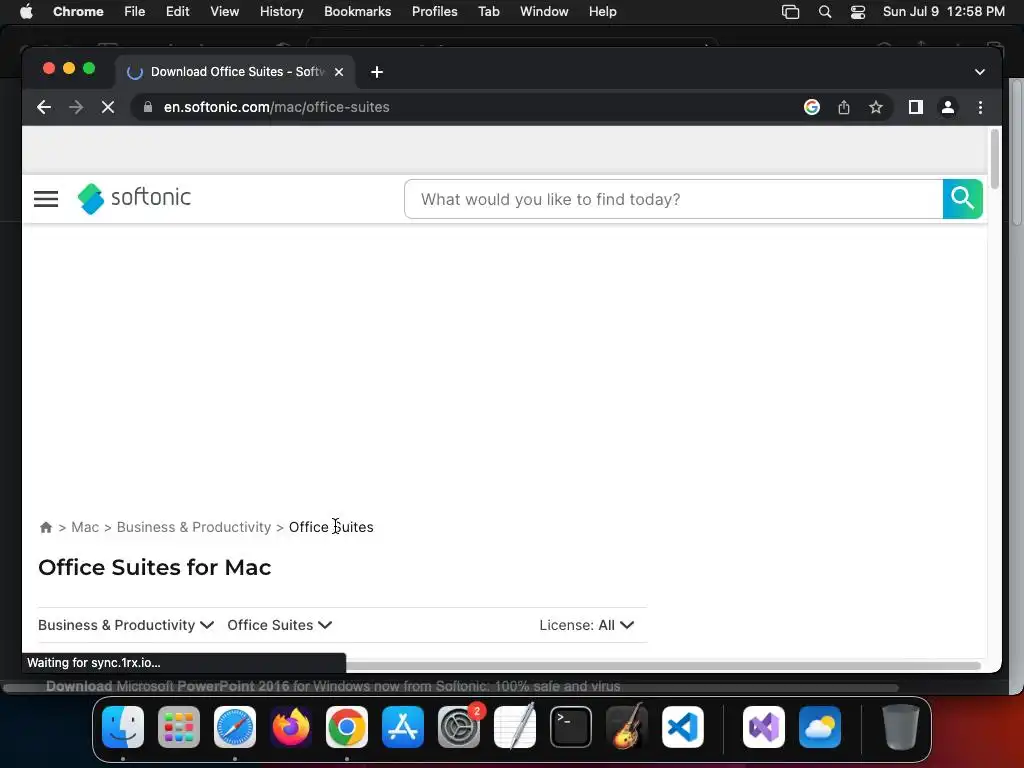The width and height of the screenshot is (1024, 768).
Task: Click the Softonic search input field
Action: click(x=673, y=199)
